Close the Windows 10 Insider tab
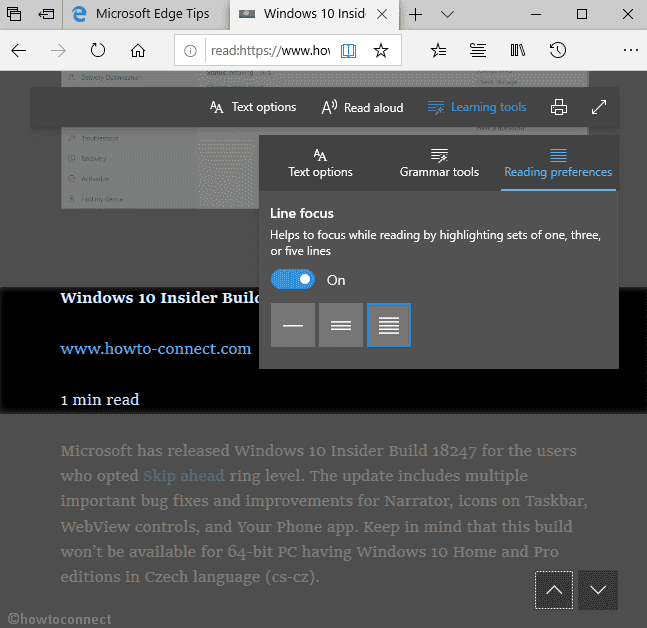 (382, 14)
